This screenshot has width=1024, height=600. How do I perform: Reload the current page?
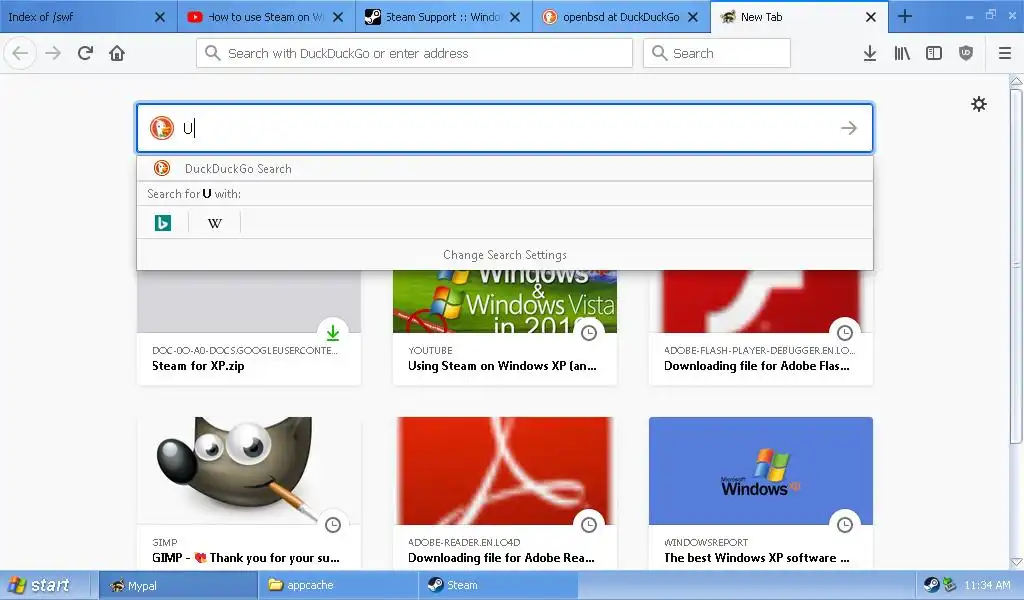[x=85, y=53]
